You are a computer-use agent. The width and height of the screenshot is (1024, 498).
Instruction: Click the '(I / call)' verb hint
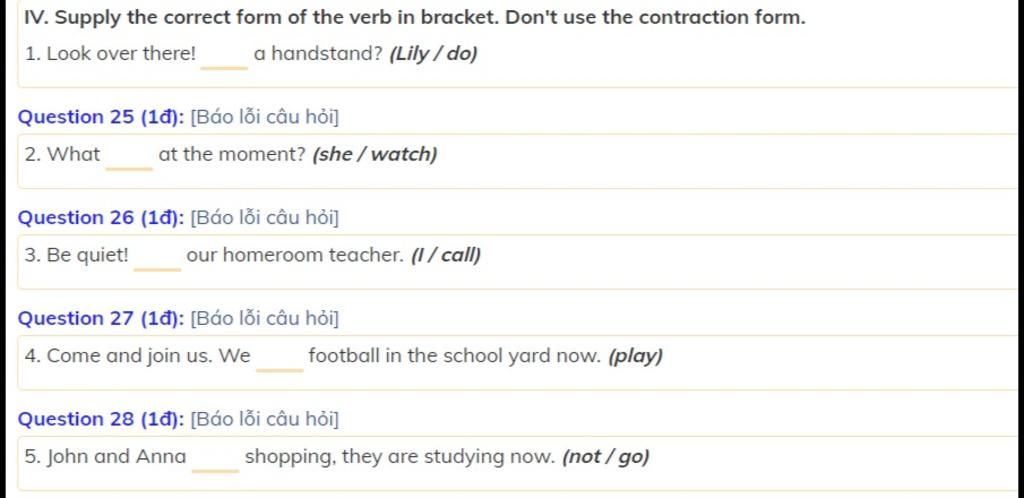coord(445,256)
